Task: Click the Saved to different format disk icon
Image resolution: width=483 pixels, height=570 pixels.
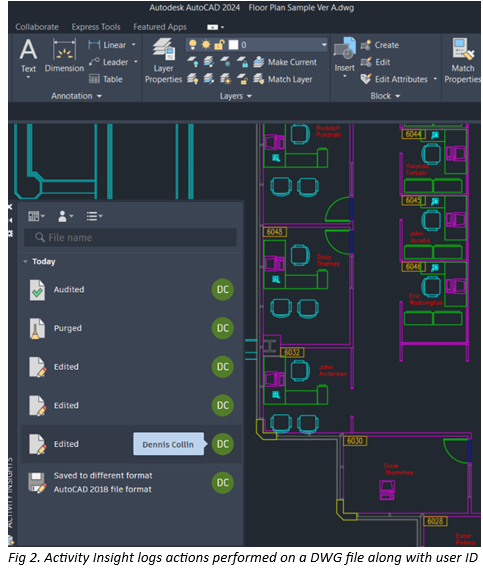Action: [37, 483]
